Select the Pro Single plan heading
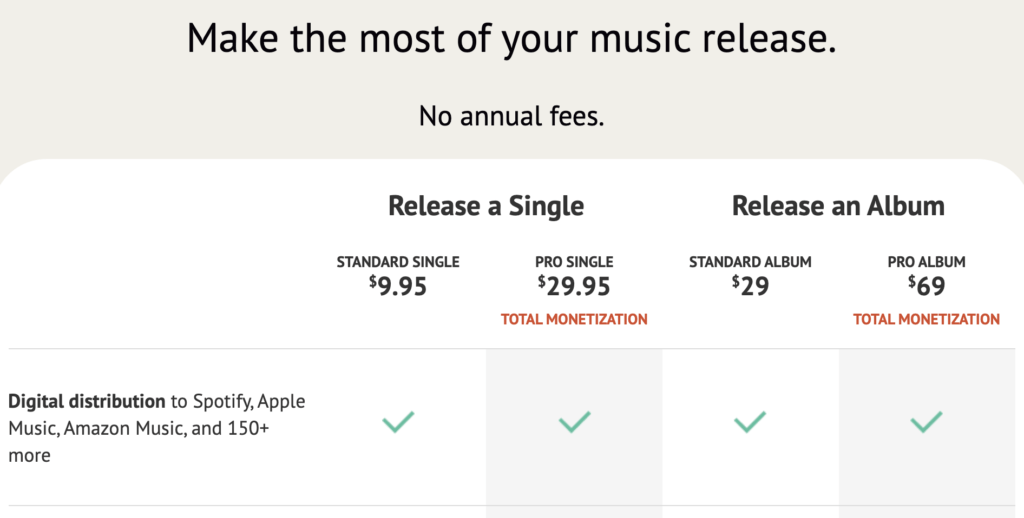 click(x=575, y=262)
